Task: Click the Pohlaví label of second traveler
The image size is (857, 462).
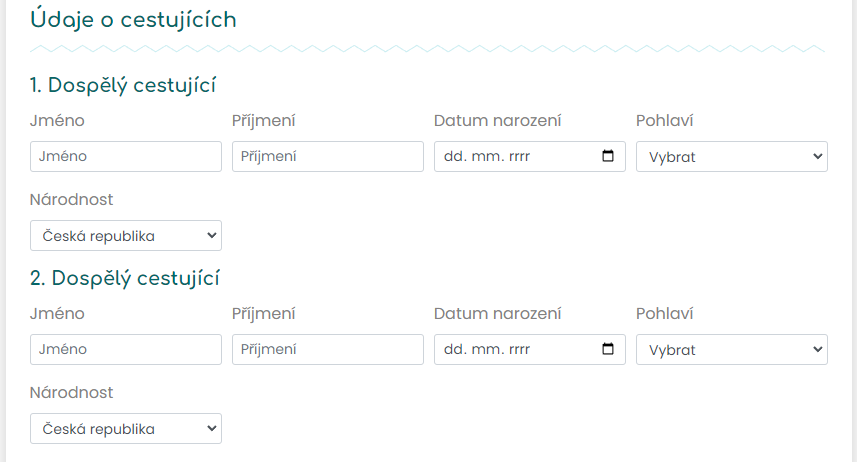Action: pyautogui.click(x=664, y=313)
